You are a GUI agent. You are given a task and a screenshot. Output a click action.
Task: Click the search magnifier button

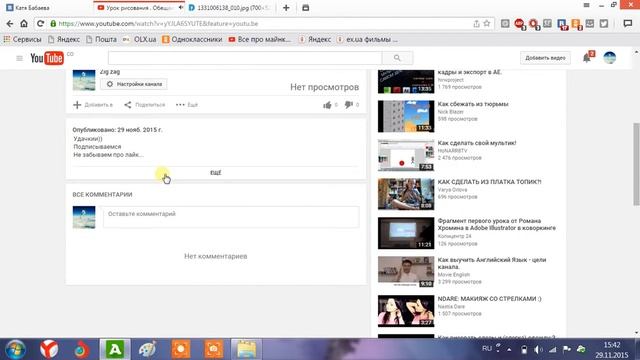pos(397,58)
